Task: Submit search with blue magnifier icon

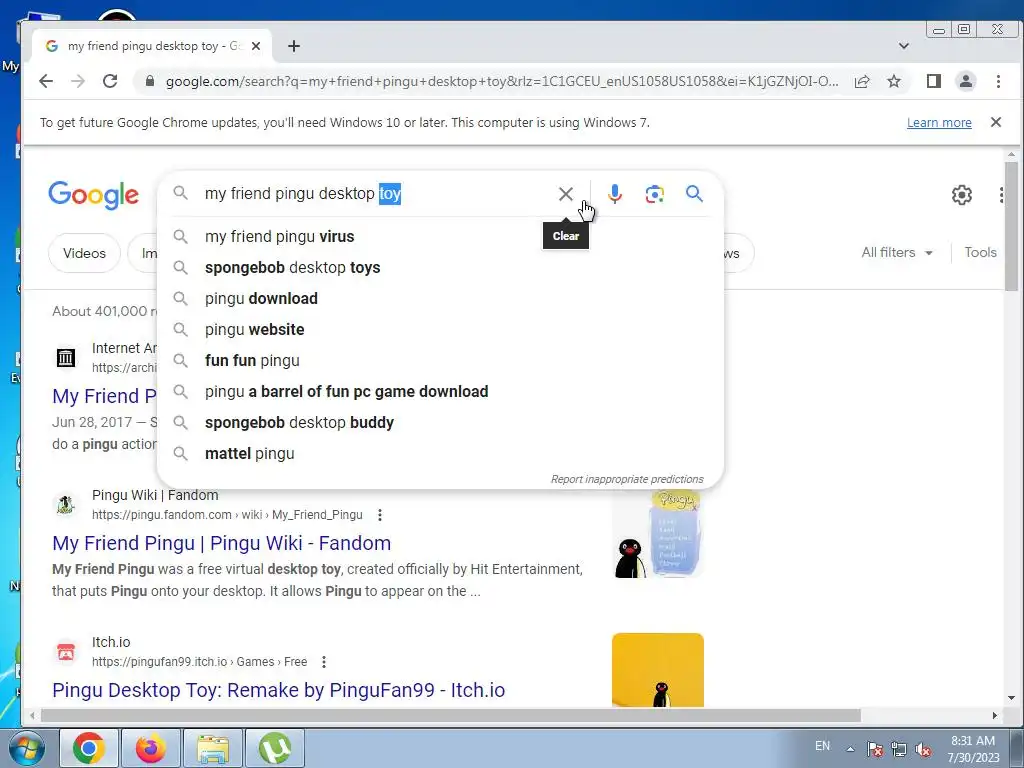Action: pyautogui.click(x=694, y=194)
